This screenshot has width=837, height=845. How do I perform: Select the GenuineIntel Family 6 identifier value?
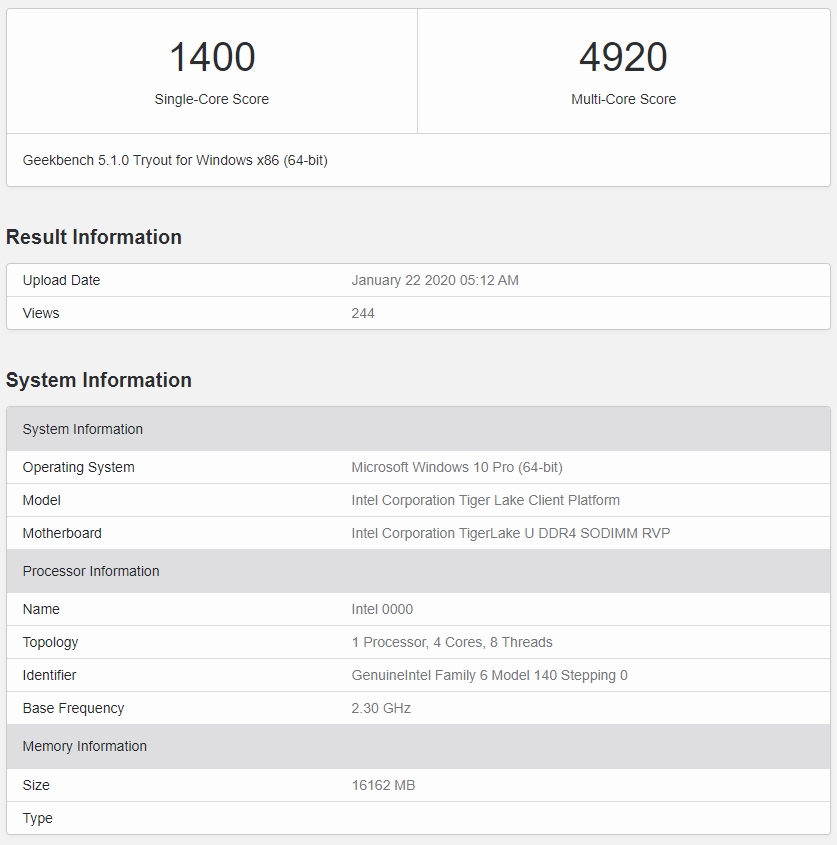pyautogui.click(x=489, y=675)
